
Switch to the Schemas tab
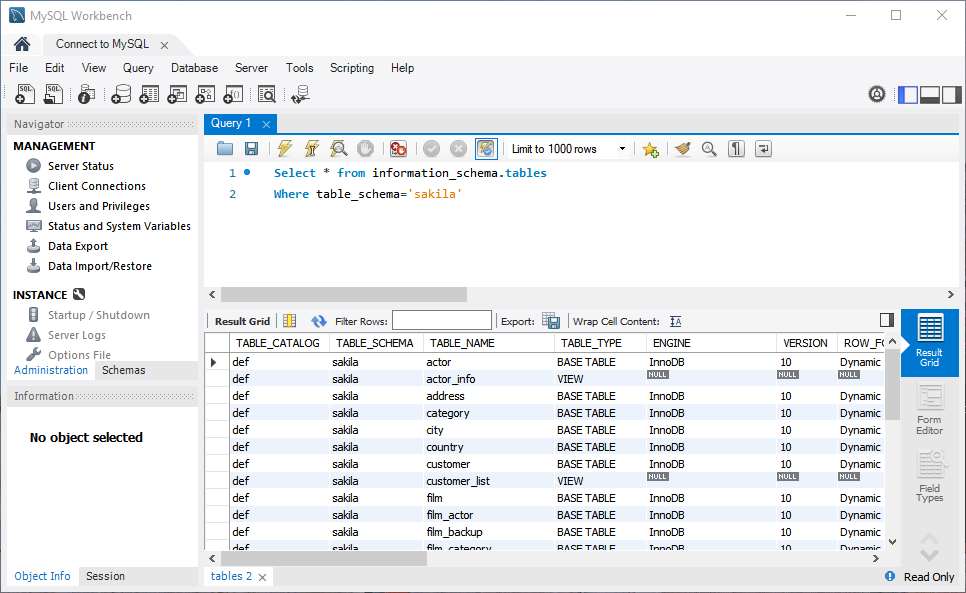pos(124,370)
